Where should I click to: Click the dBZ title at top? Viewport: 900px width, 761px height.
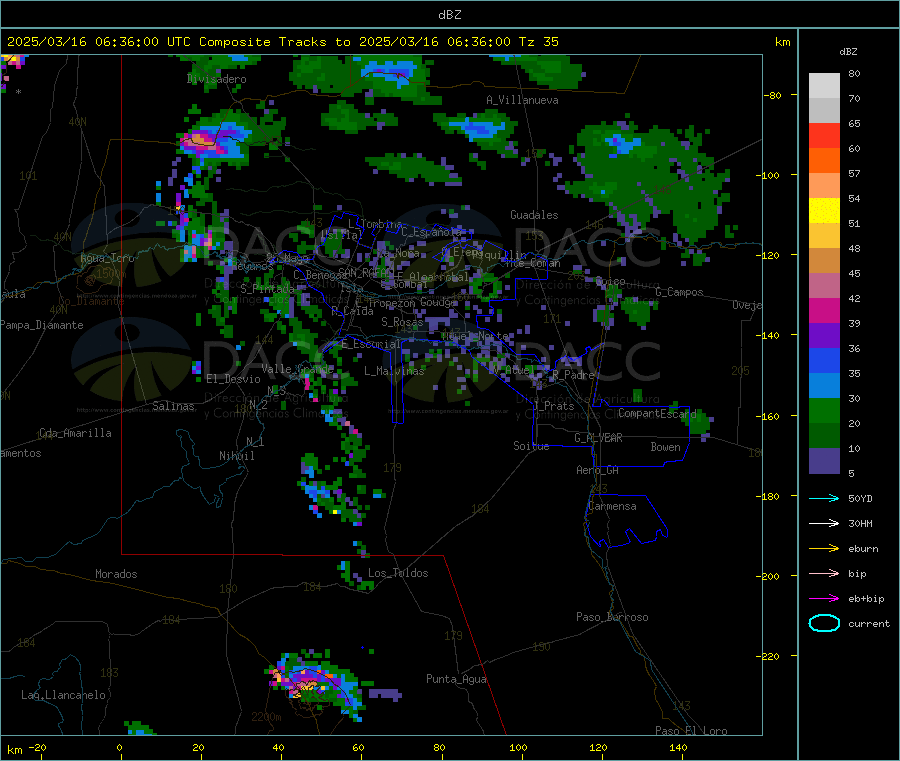pyautogui.click(x=449, y=15)
